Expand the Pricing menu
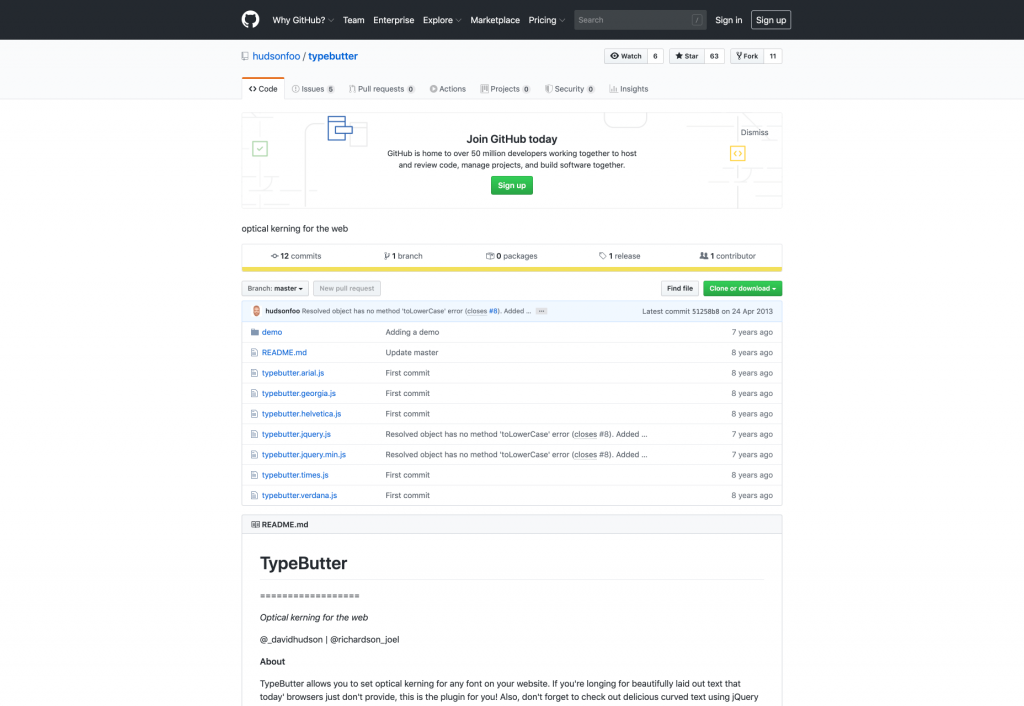1024x706 pixels. 547,20
